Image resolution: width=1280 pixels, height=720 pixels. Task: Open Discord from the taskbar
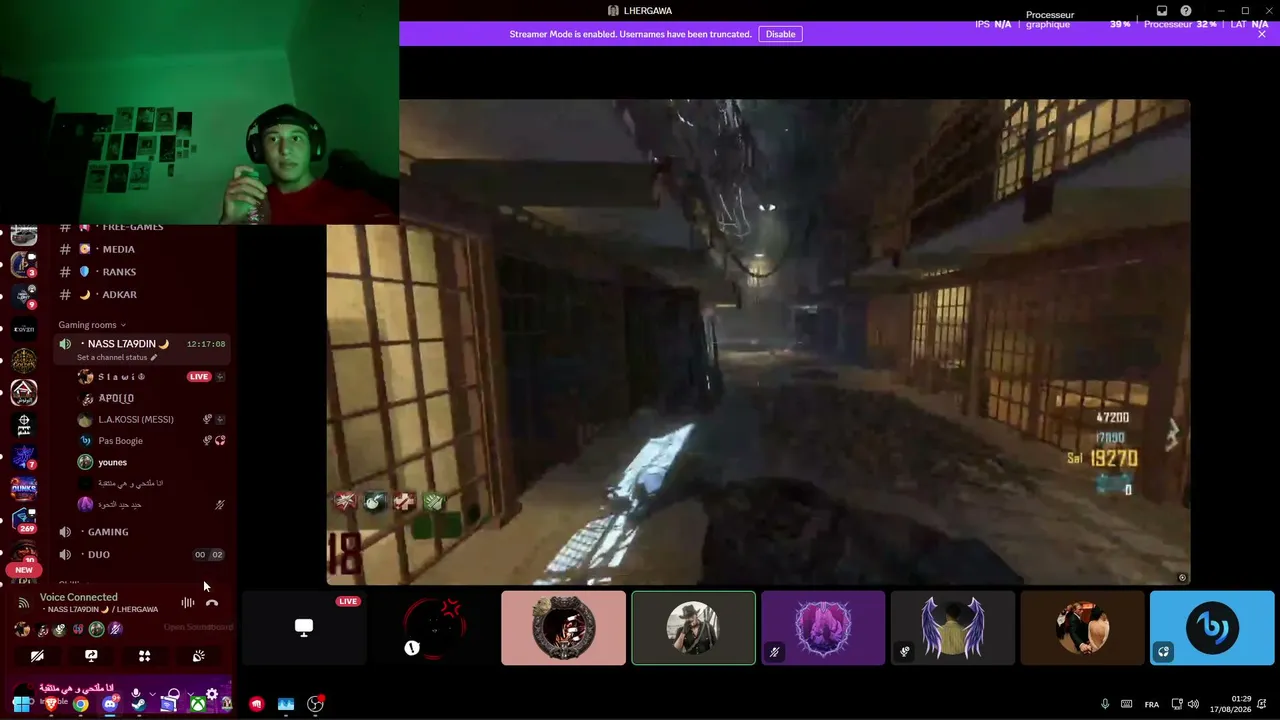click(x=110, y=704)
